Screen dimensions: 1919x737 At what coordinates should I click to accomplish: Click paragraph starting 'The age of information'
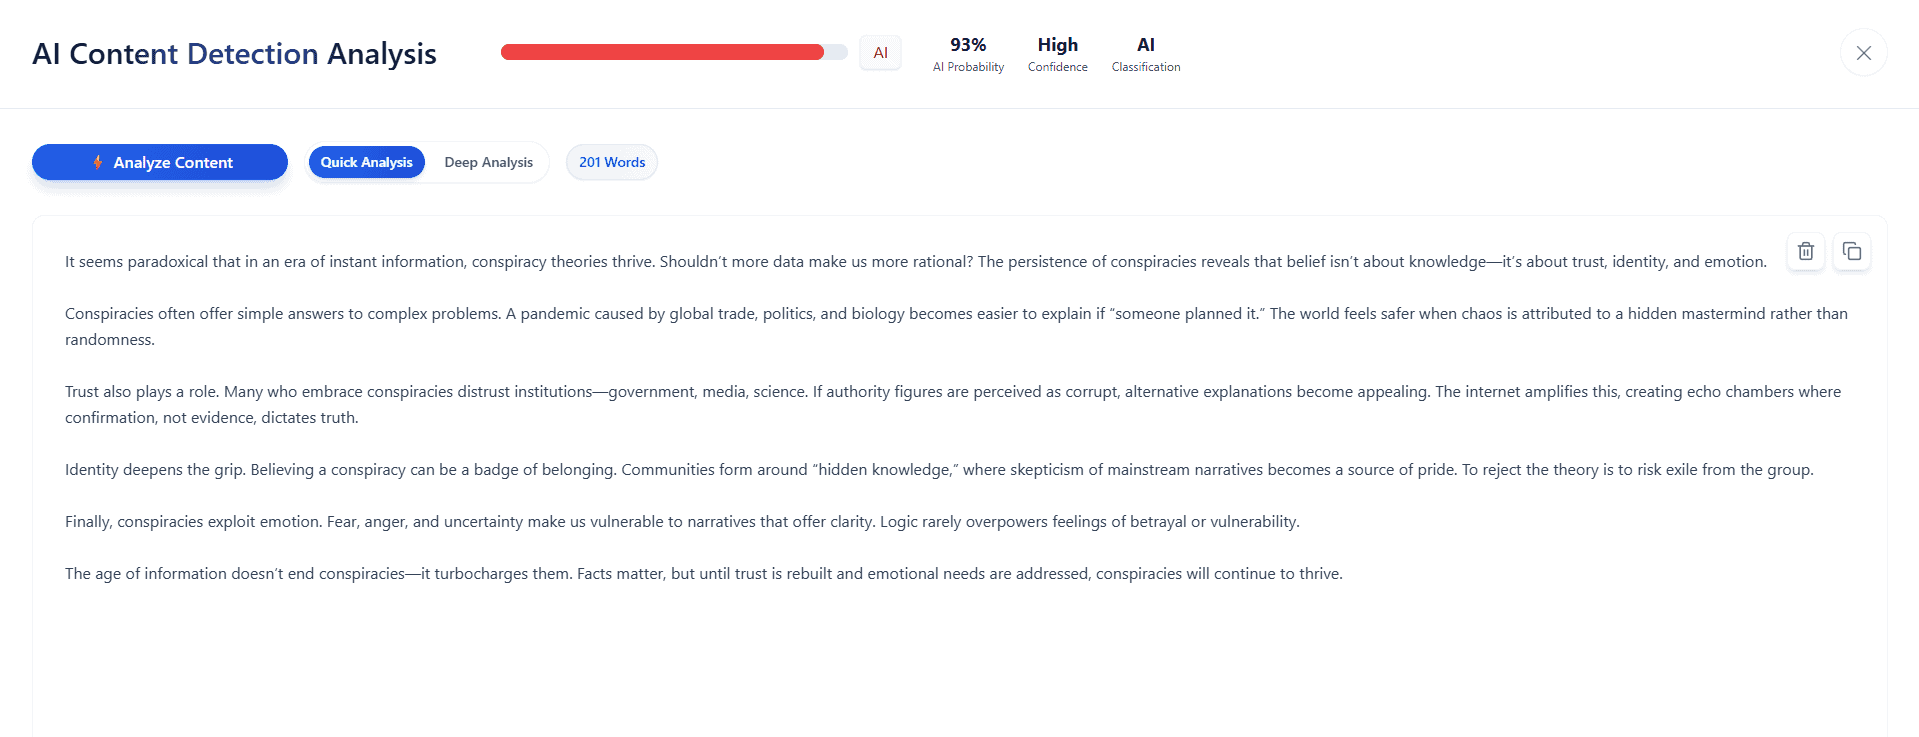point(704,574)
